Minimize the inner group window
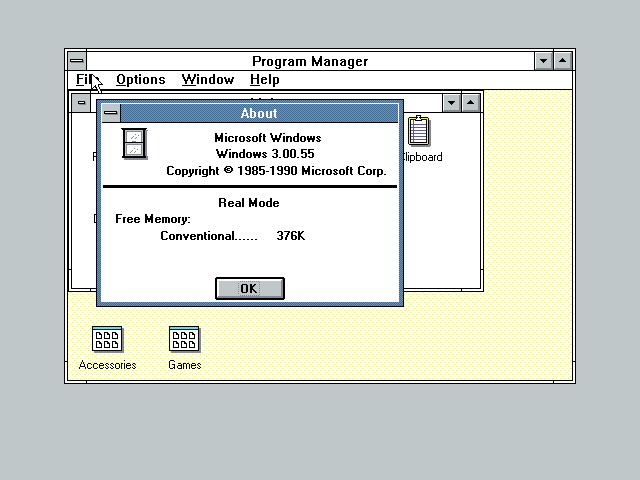Viewport: 640px width, 480px height. point(451,102)
